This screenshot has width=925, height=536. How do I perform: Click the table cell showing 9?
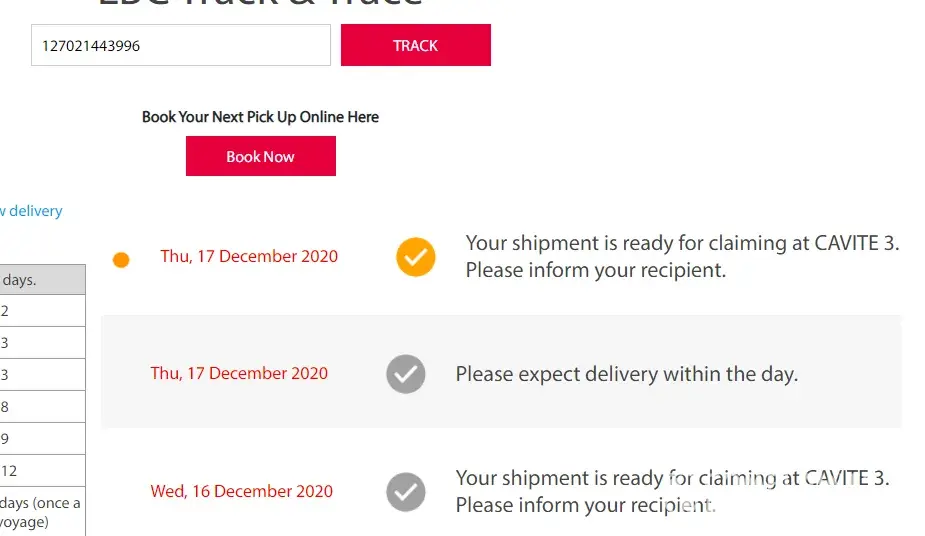pos(42,439)
